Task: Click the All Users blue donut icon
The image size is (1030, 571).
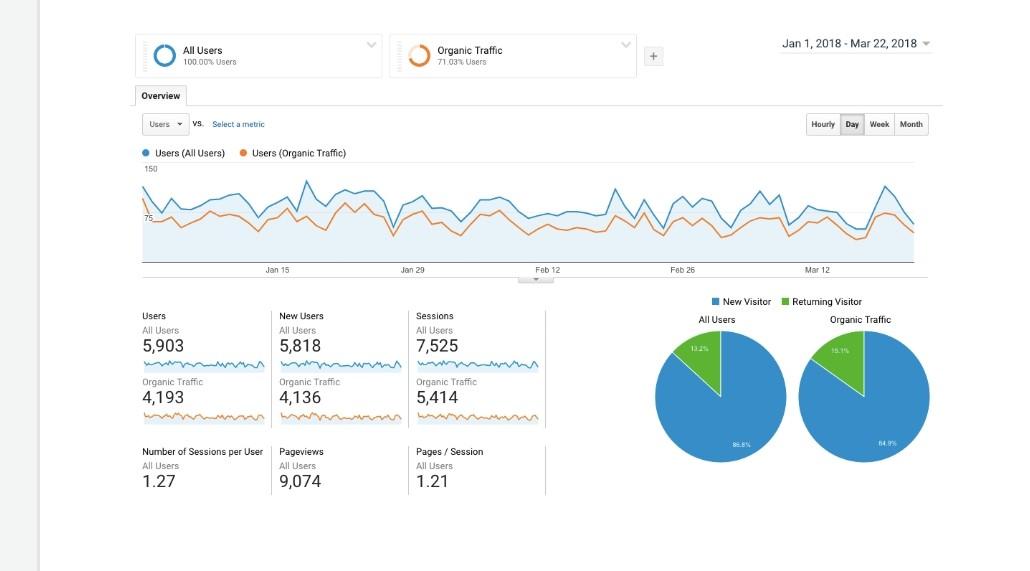Action: (x=164, y=56)
